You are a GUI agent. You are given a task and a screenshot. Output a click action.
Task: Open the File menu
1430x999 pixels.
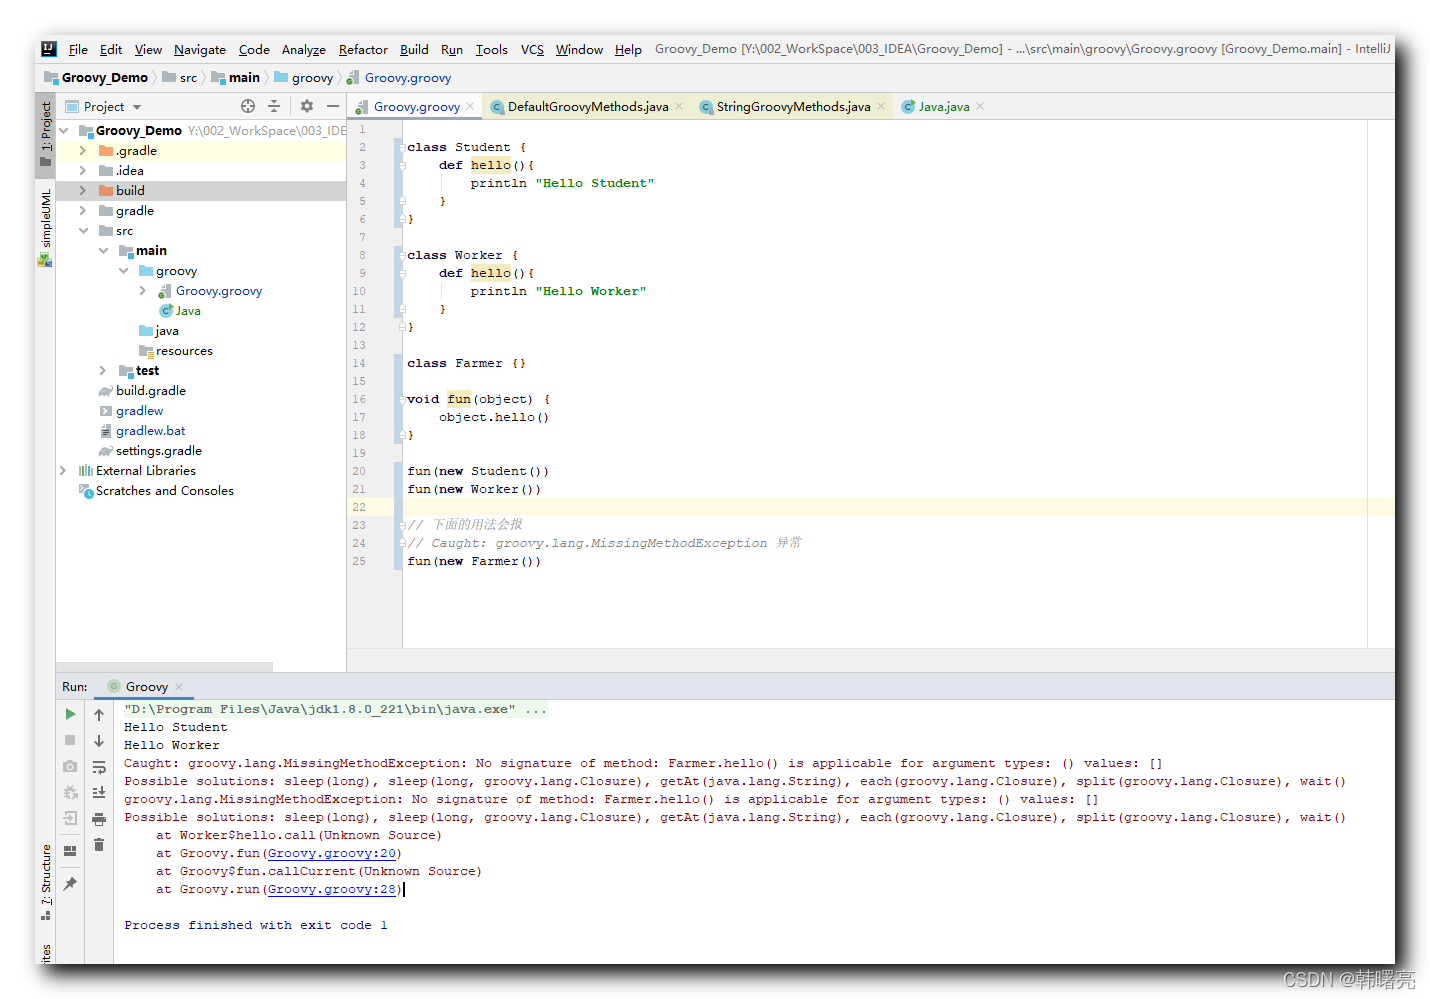point(78,49)
